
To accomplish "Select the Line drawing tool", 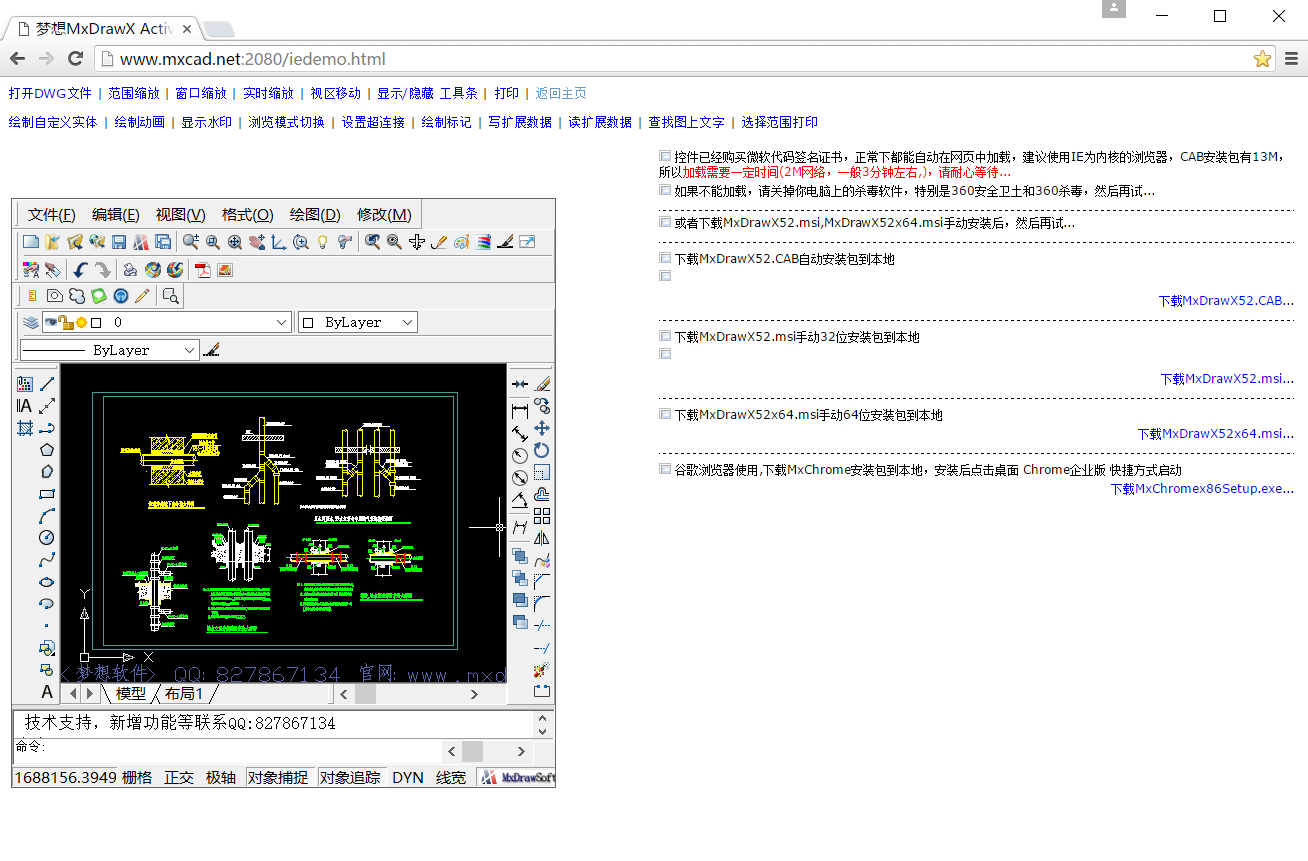I will coord(47,383).
